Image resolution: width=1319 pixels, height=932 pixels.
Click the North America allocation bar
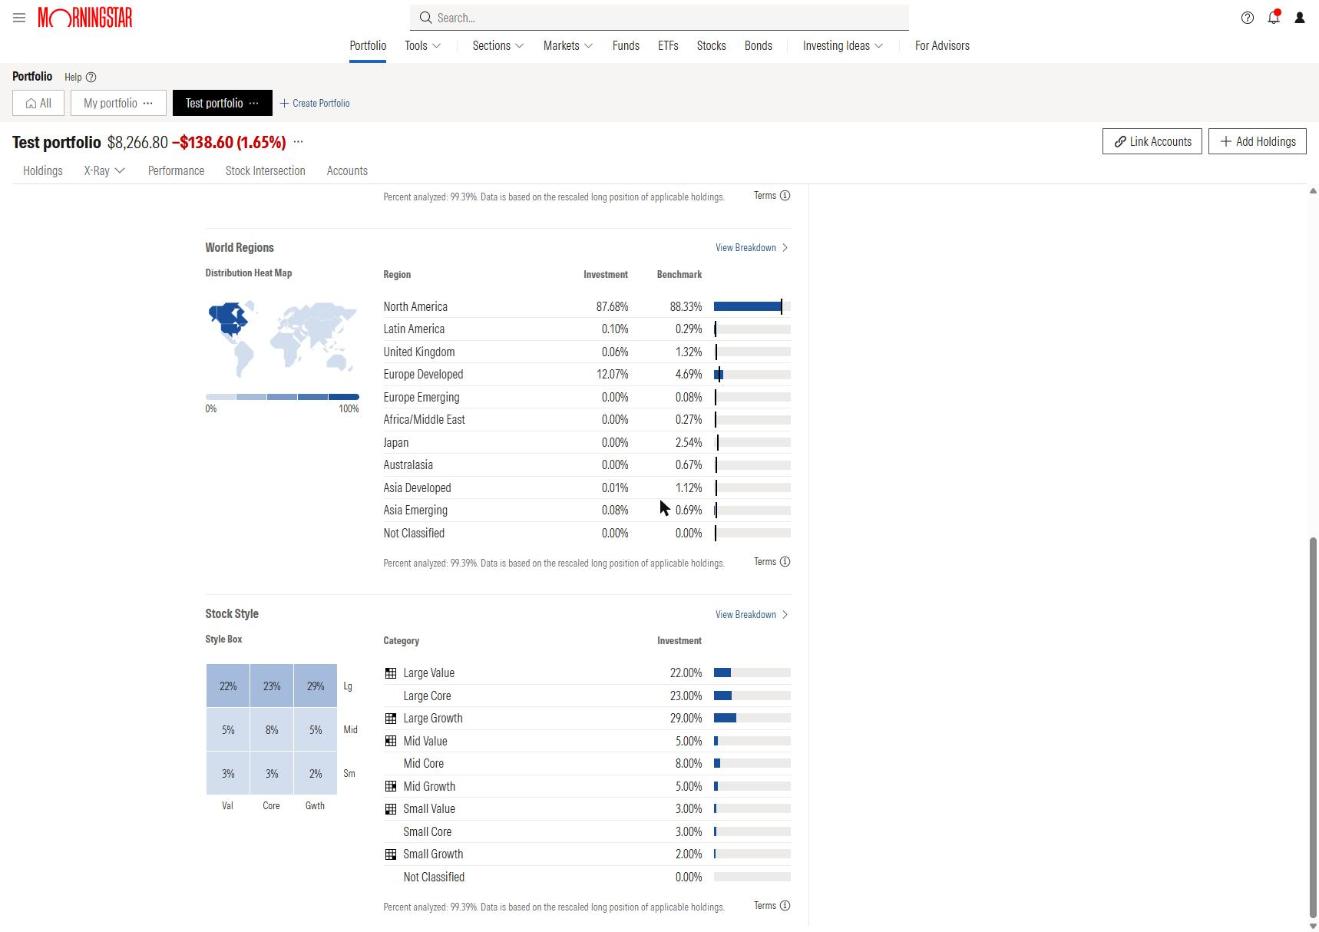[752, 307]
